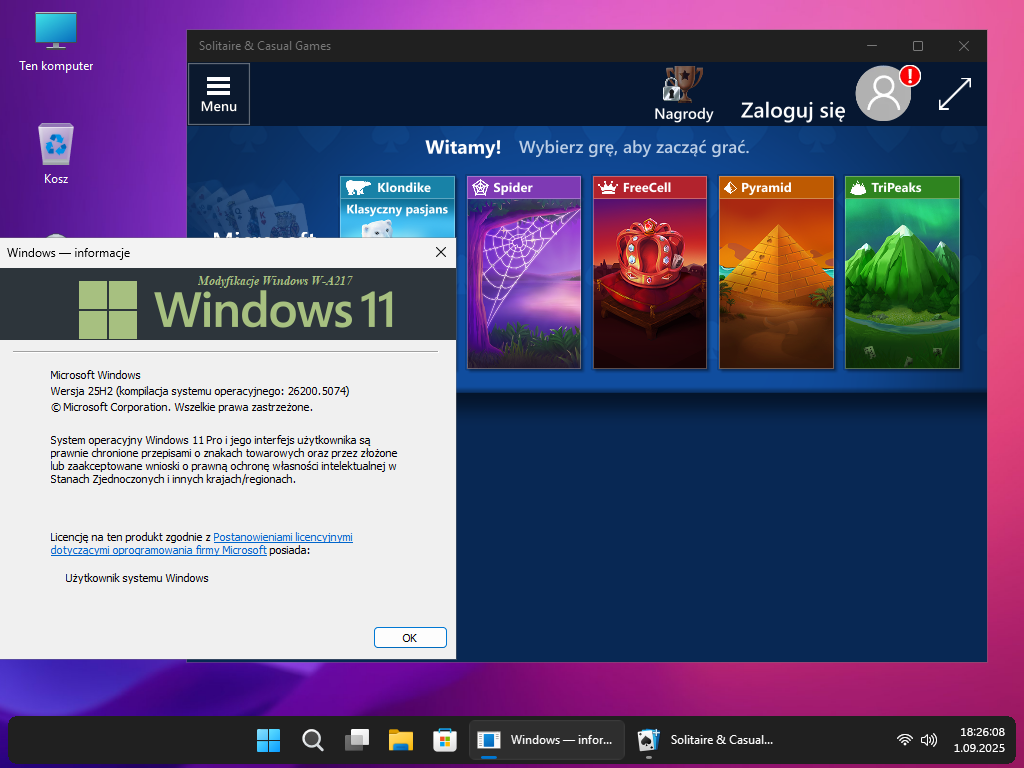This screenshot has width=1024, height=768.
Task: Click Zaloguj się to sign in
Action: [792, 111]
